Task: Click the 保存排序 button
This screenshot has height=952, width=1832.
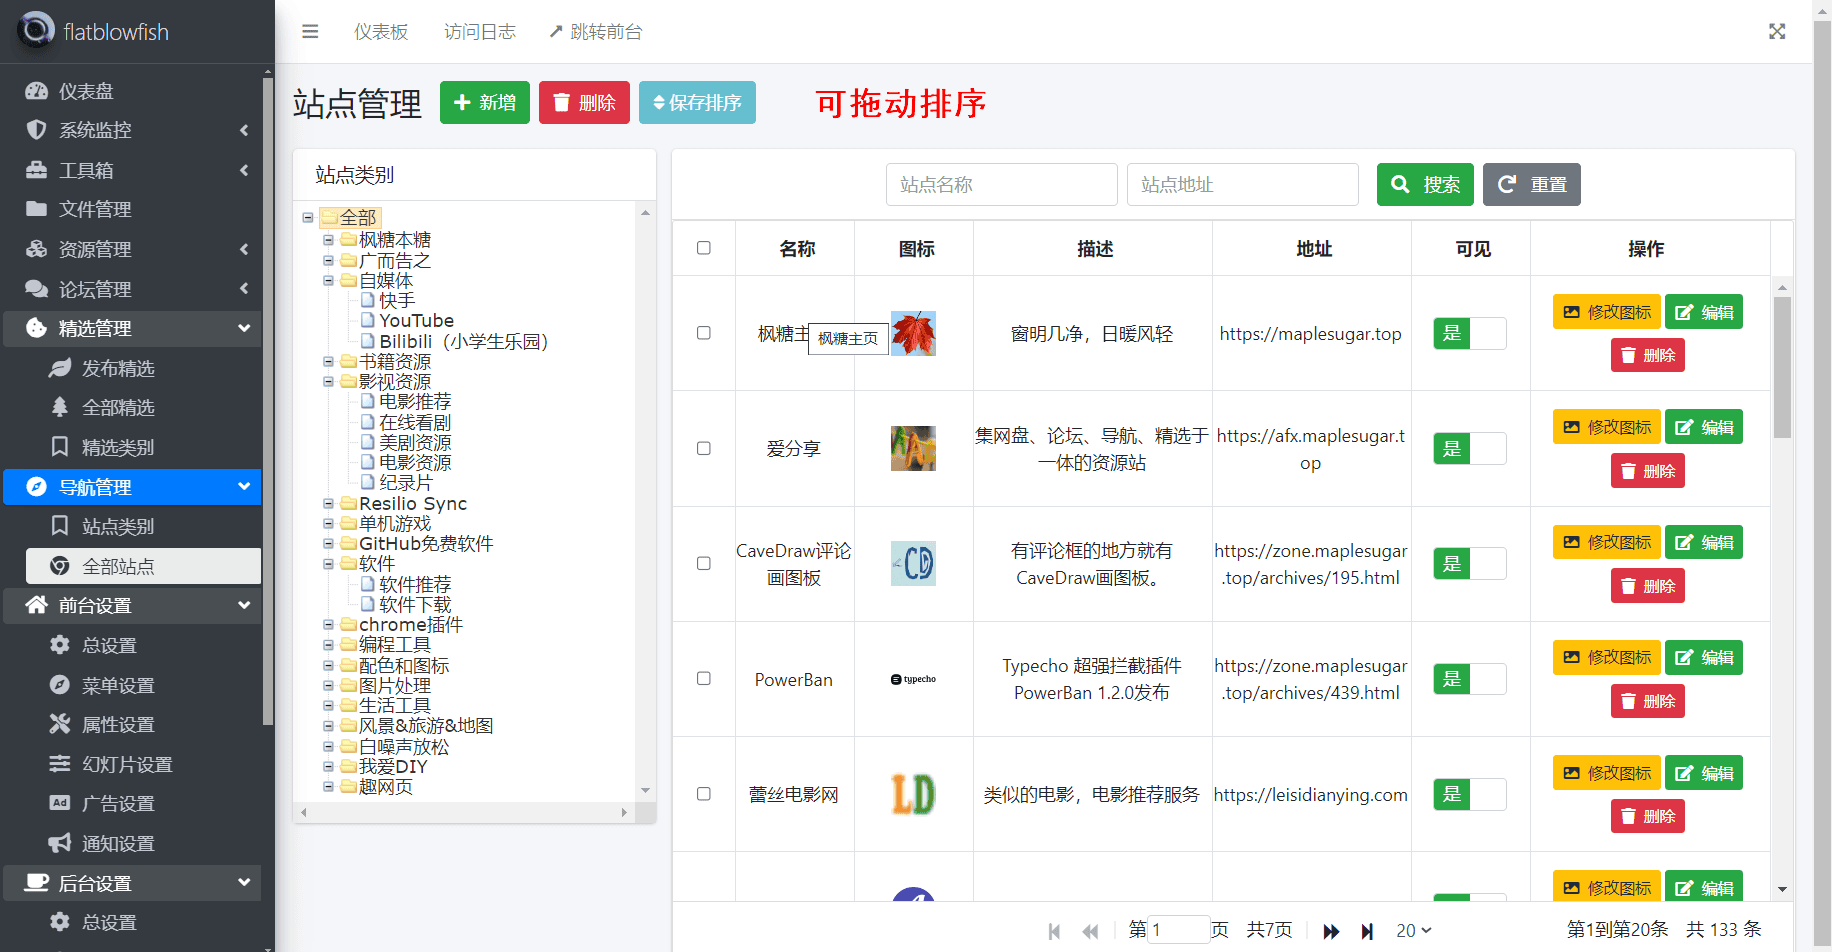Action: click(697, 102)
